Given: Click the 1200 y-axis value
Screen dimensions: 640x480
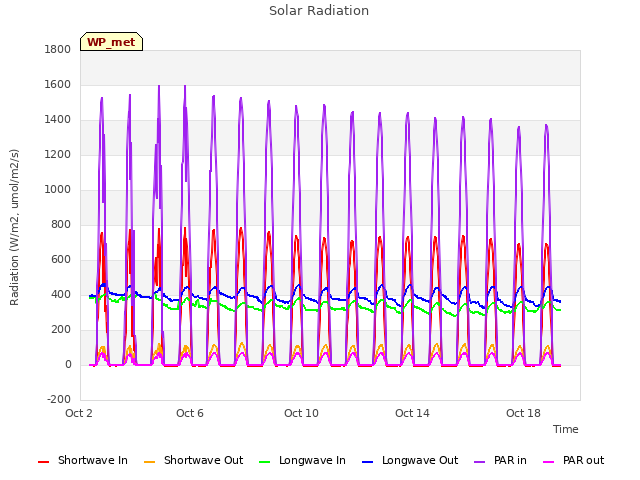Looking at the screenshot, I should pyautogui.click(x=58, y=155).
